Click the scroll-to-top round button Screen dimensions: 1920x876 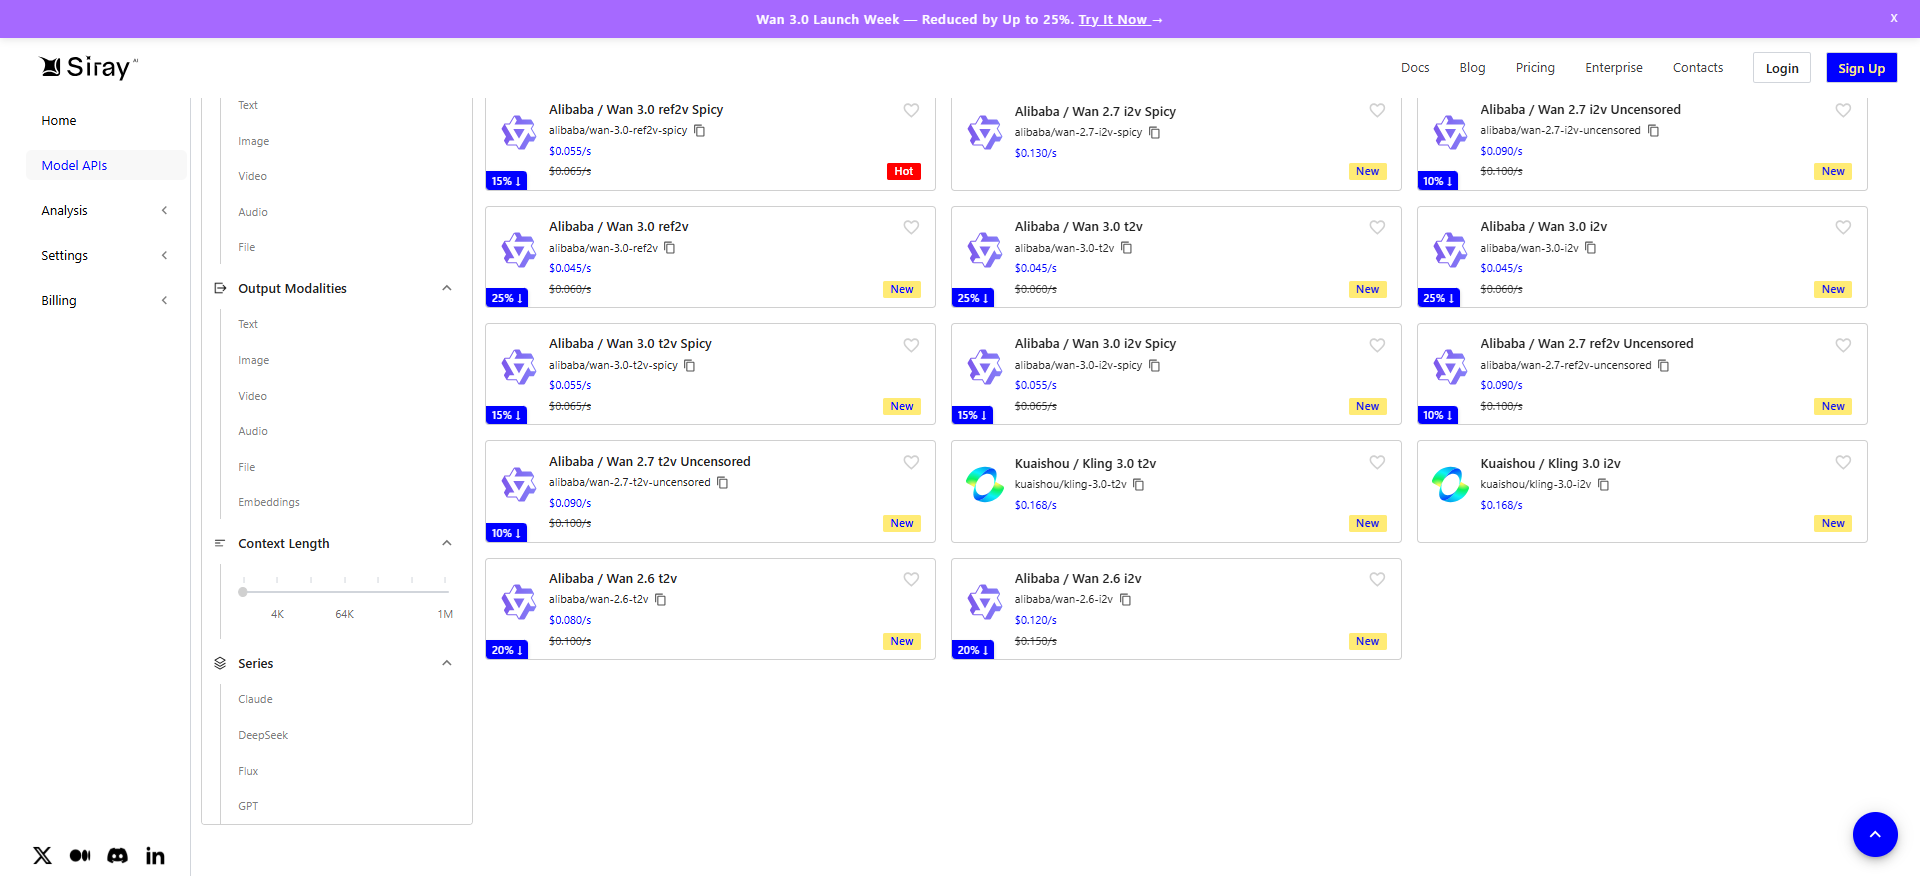[1875, 834]
